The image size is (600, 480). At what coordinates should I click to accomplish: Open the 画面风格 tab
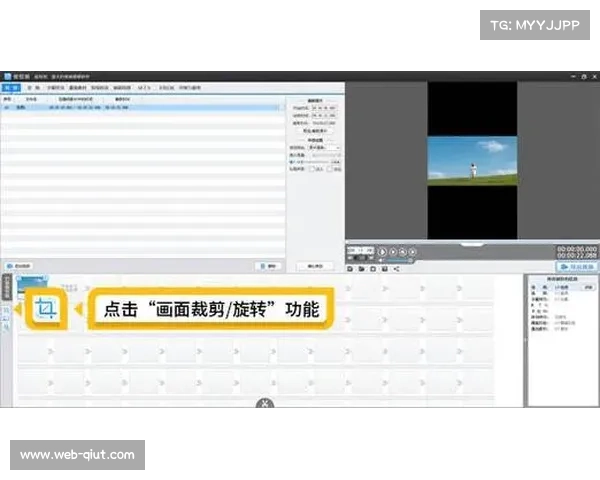point(122,88)
